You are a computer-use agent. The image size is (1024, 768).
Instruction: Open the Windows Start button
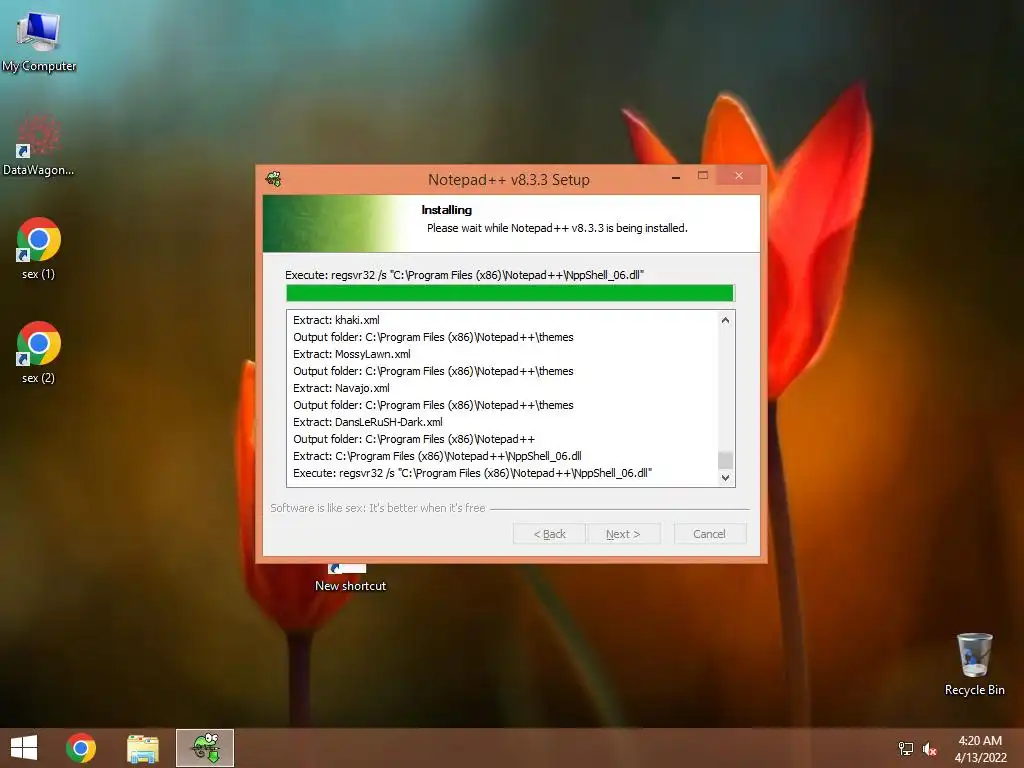pyautogui.click(x=24, y=748)
